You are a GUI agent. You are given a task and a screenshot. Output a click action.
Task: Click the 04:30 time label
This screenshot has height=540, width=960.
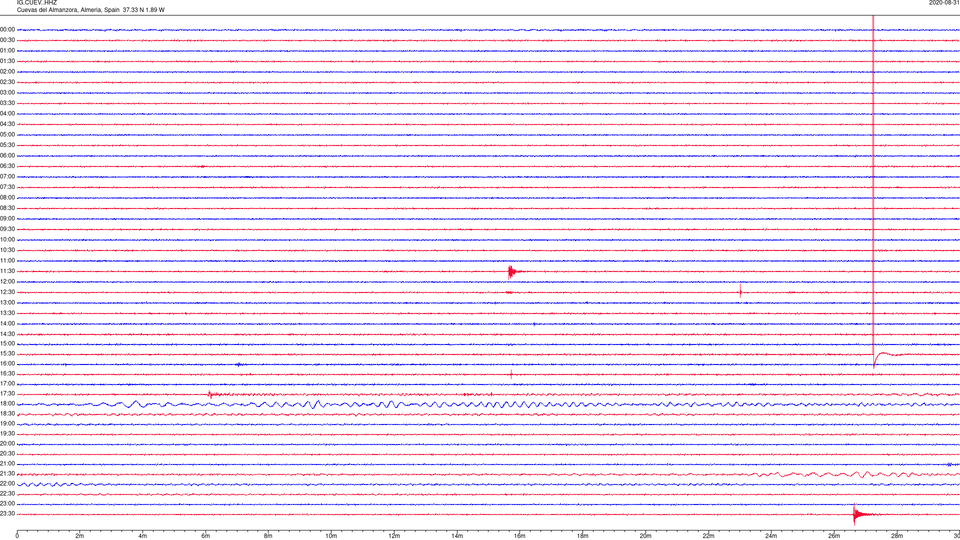tap(7, 124)
